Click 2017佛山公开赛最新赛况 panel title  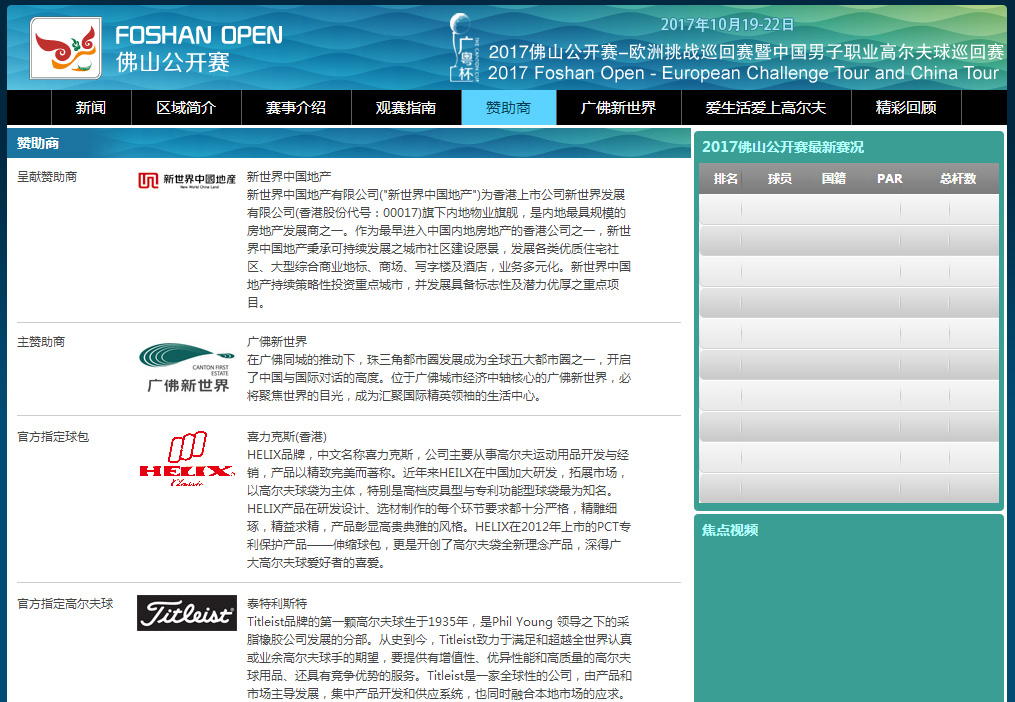(x=783, y=147)
